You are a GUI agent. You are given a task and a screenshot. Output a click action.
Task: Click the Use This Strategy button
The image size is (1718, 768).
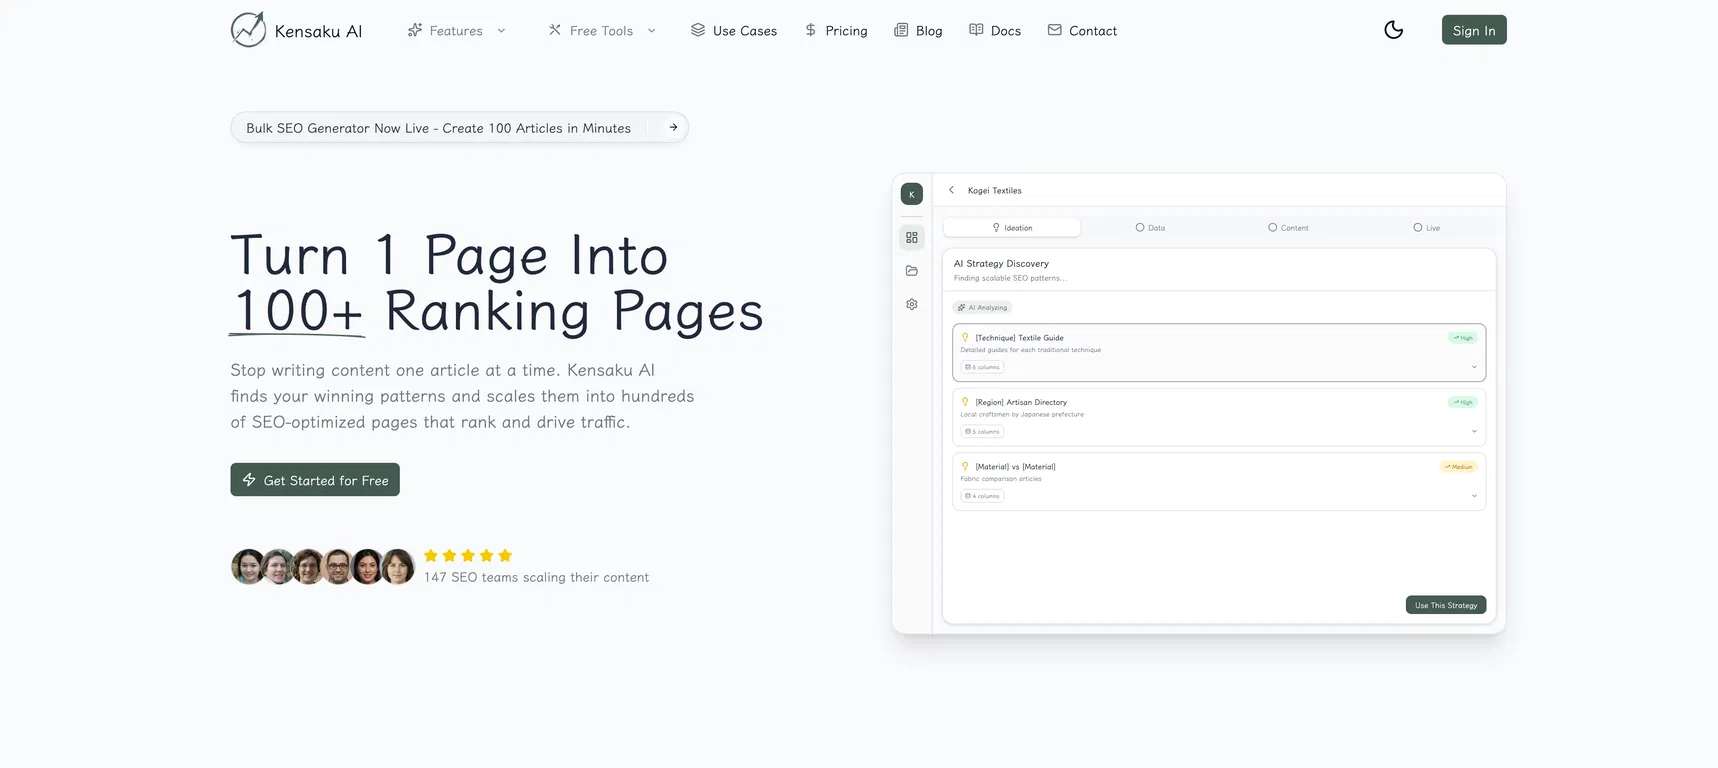(1445, 605)
